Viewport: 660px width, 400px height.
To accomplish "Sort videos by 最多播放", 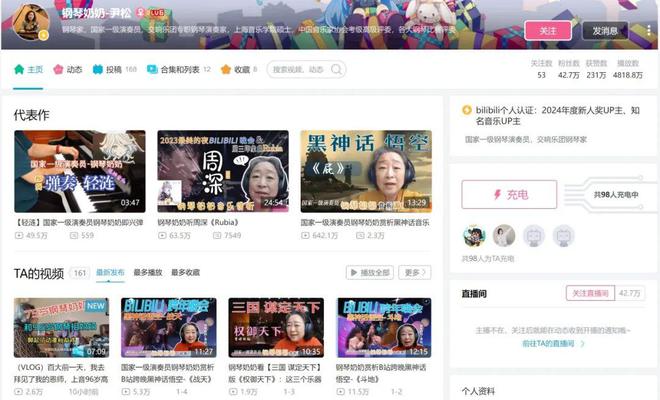I will pyautogui.click(x=148, y=272).
